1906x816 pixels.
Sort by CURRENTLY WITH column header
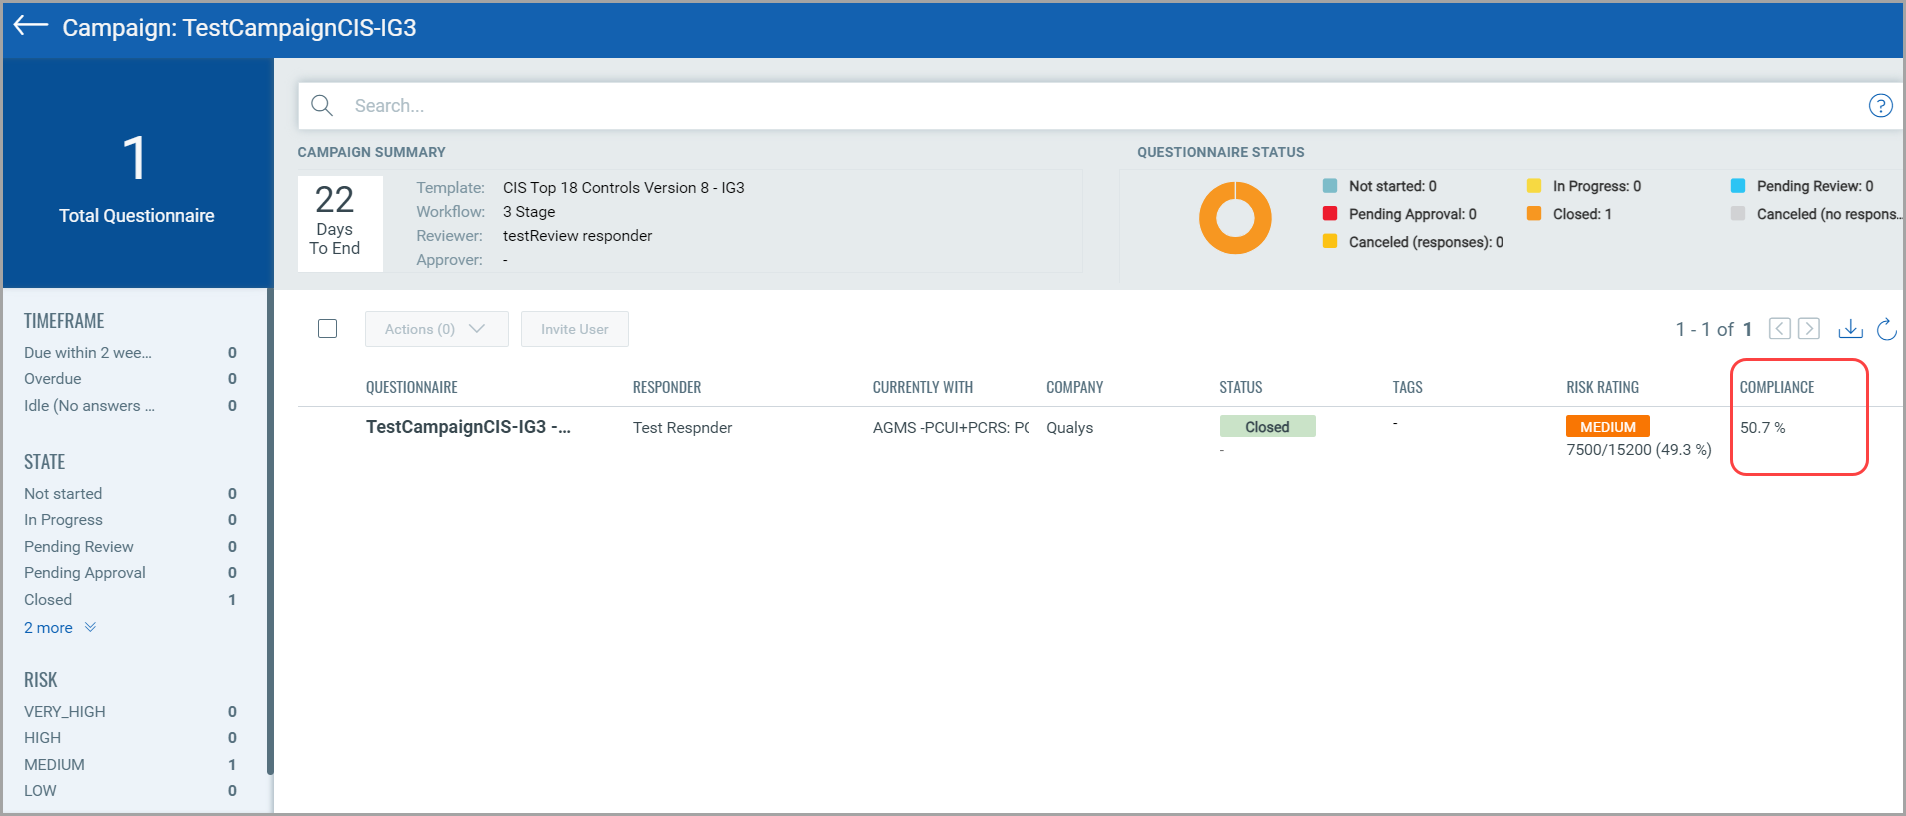(x=922, y=387)
